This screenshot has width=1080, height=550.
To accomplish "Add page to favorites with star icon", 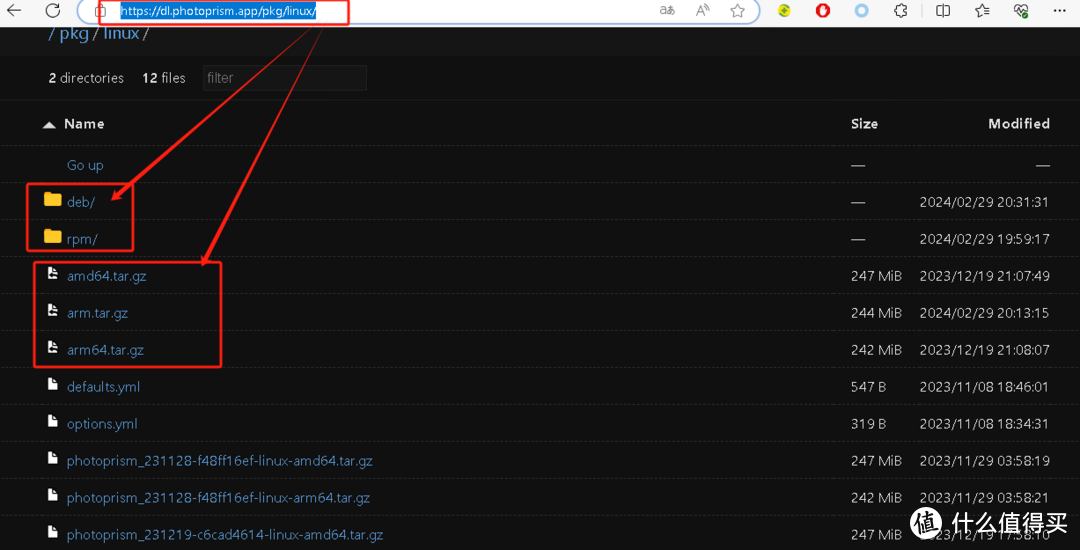I will 738,10.
